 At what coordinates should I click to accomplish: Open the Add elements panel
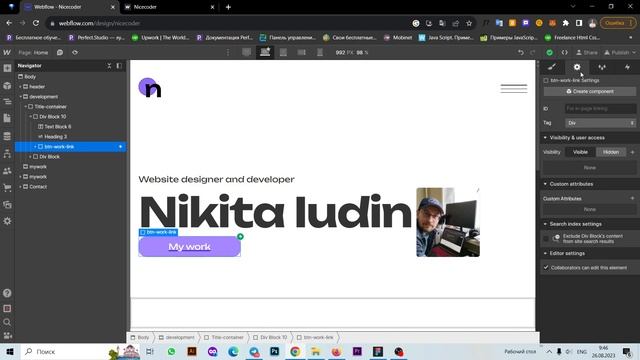point(7,68)
